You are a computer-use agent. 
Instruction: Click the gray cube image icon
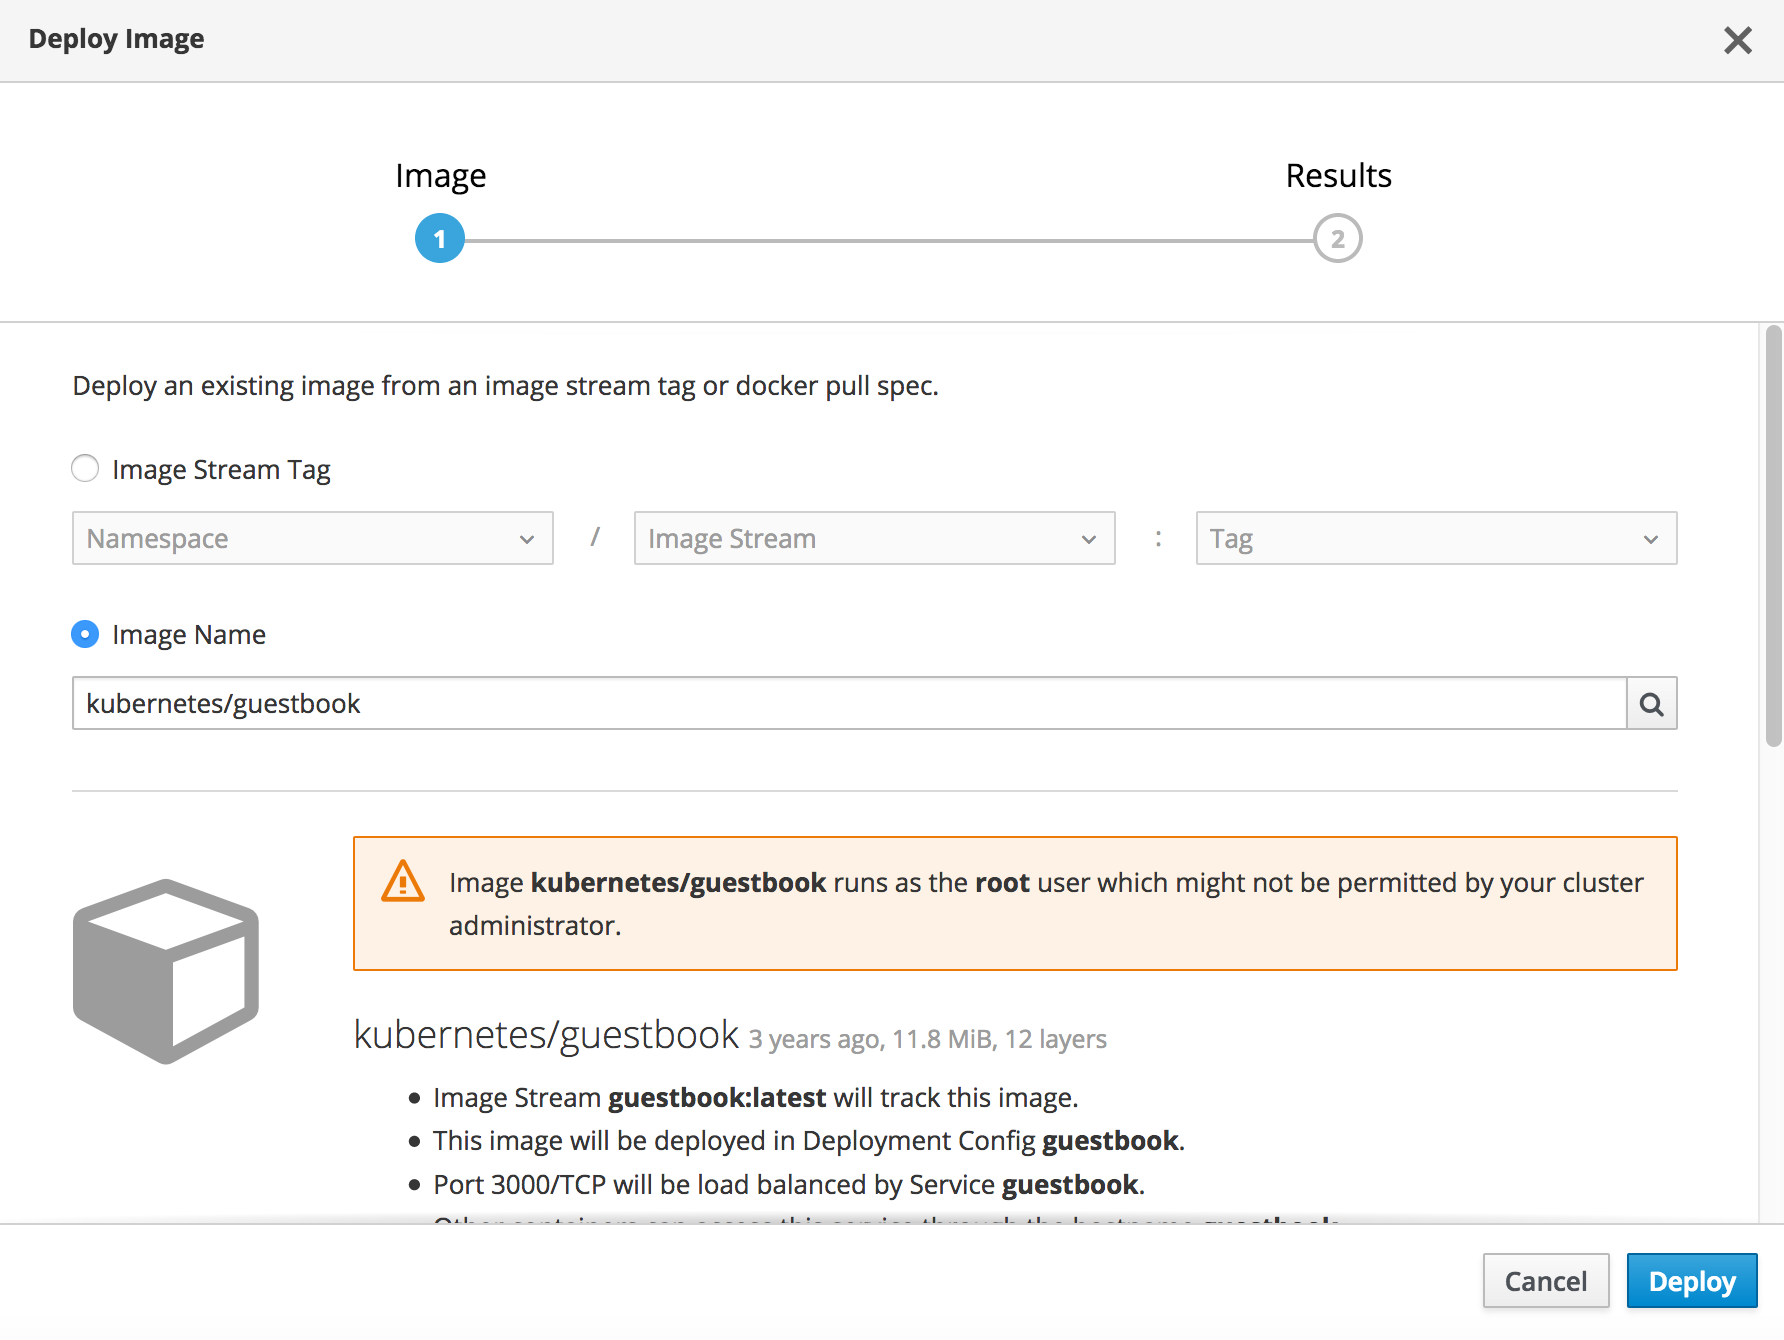(166, 971)
